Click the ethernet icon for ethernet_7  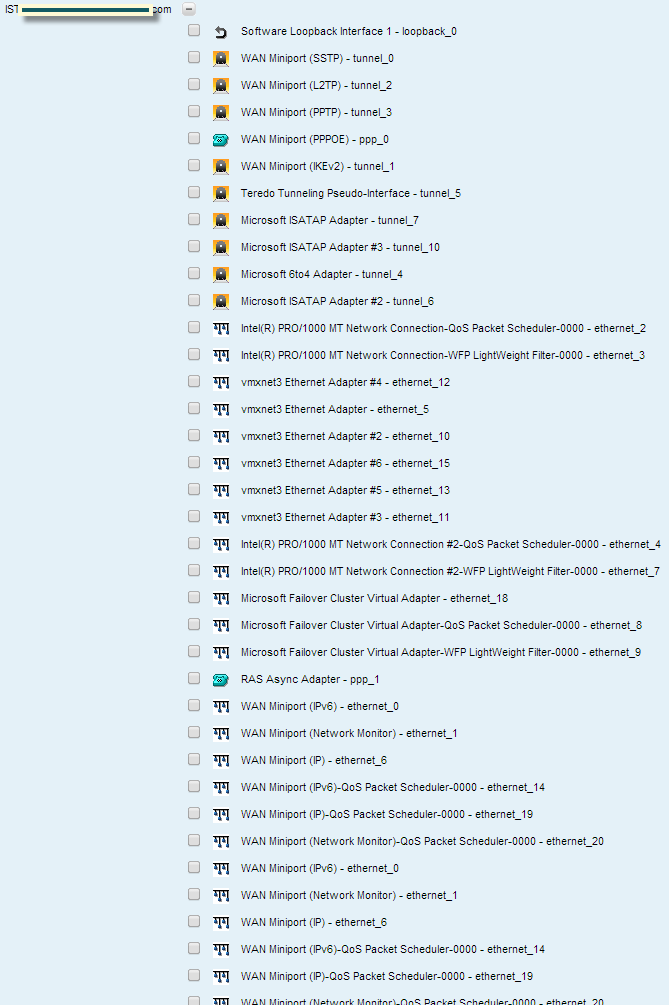[x=221, y=571]
